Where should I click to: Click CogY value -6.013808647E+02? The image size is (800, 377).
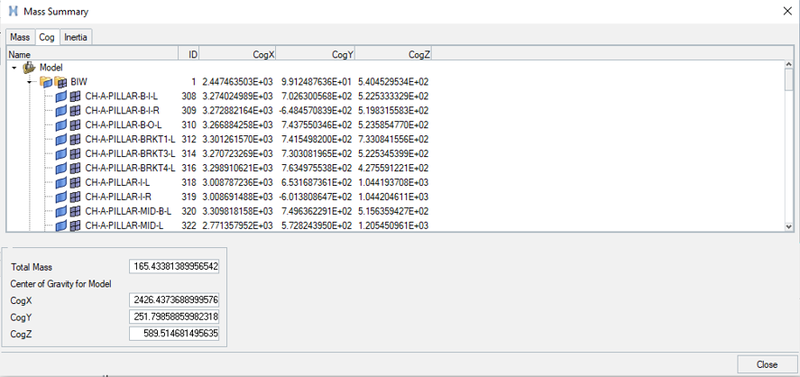click(315, 196)
